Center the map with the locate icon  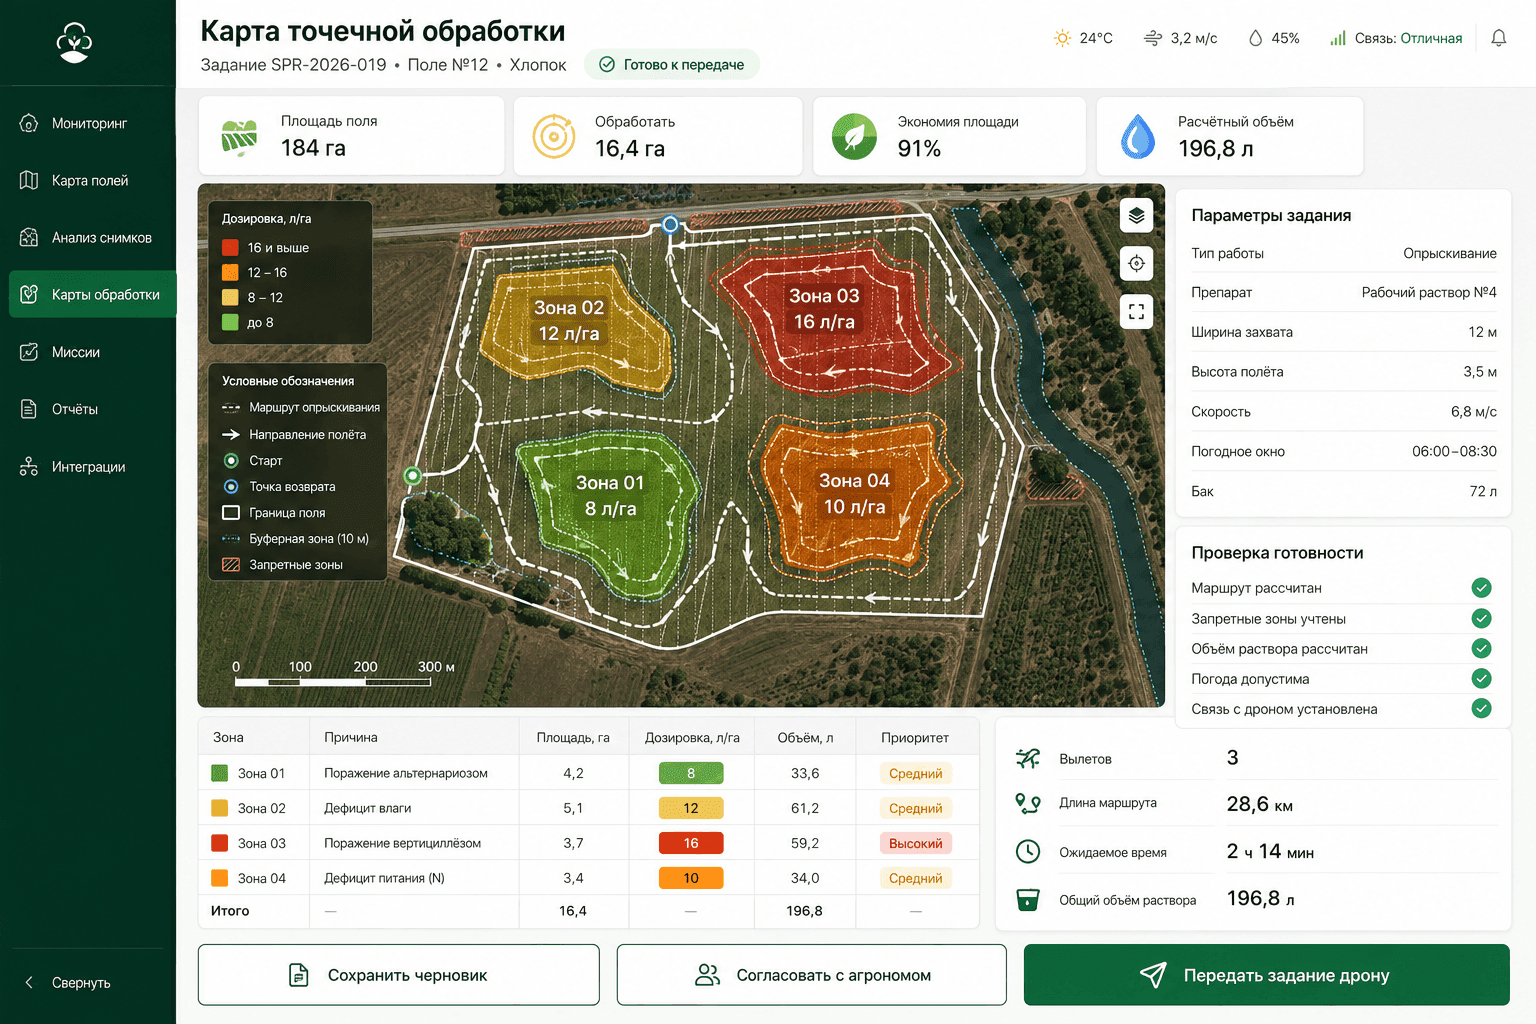coord(1136,263)
